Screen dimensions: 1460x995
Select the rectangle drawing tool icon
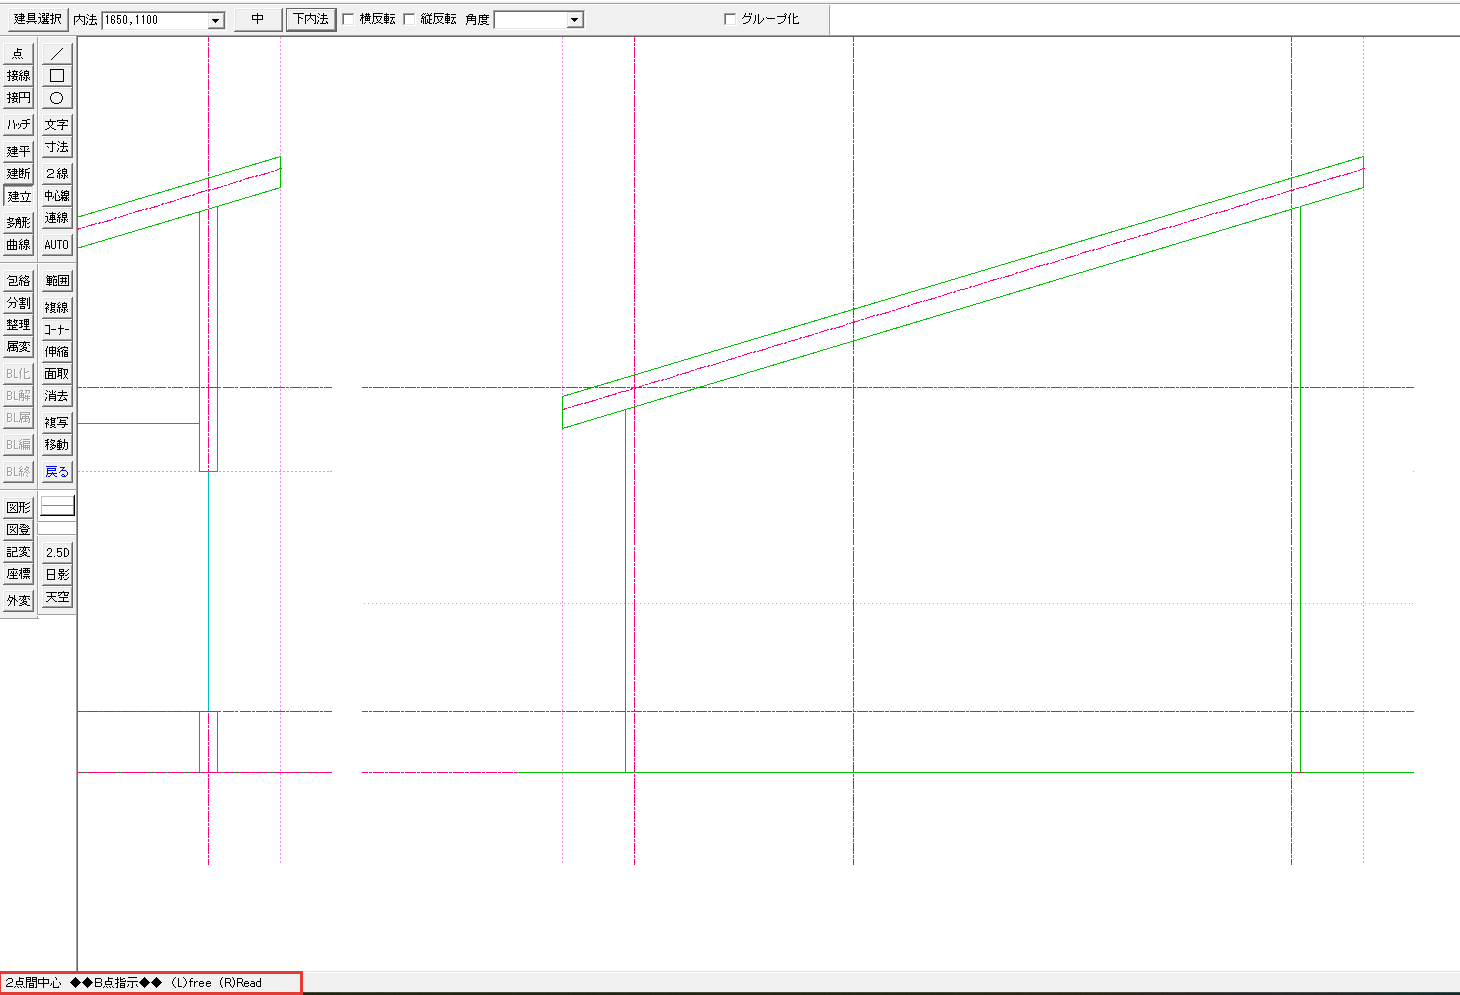pyautogui.click(x=57, y=76)
